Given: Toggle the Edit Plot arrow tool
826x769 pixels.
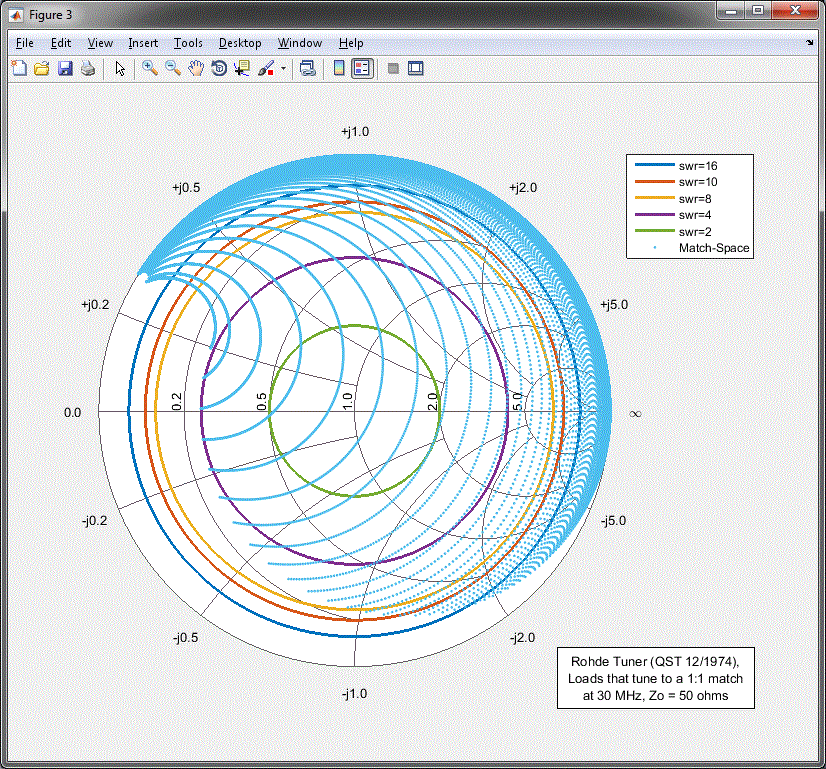Looking at the screenshot, I should click(x=120, y=68).
